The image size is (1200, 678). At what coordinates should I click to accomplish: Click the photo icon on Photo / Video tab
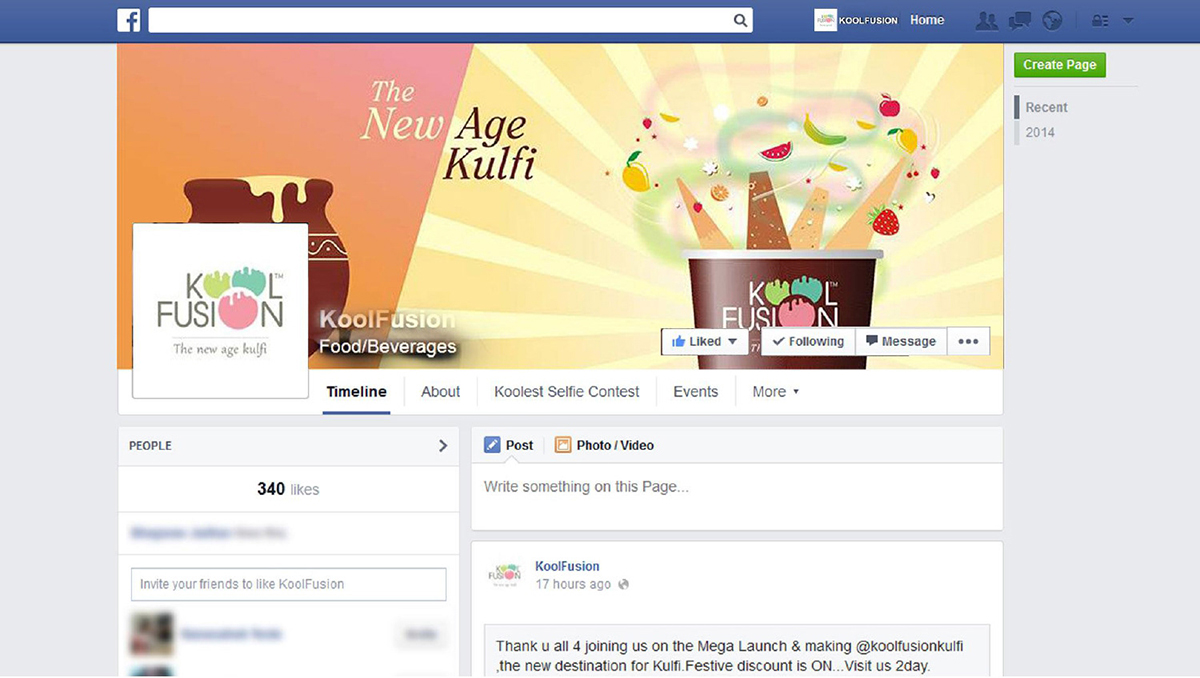[x=563, y=445]
